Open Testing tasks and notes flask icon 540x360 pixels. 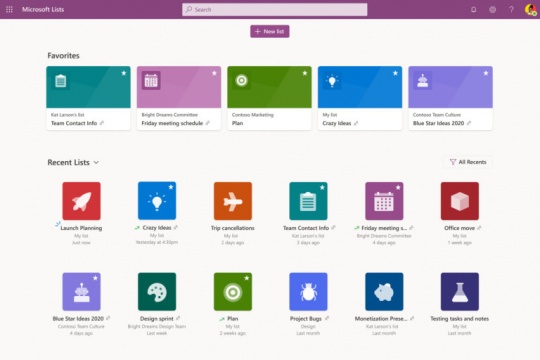click(460, 292)
